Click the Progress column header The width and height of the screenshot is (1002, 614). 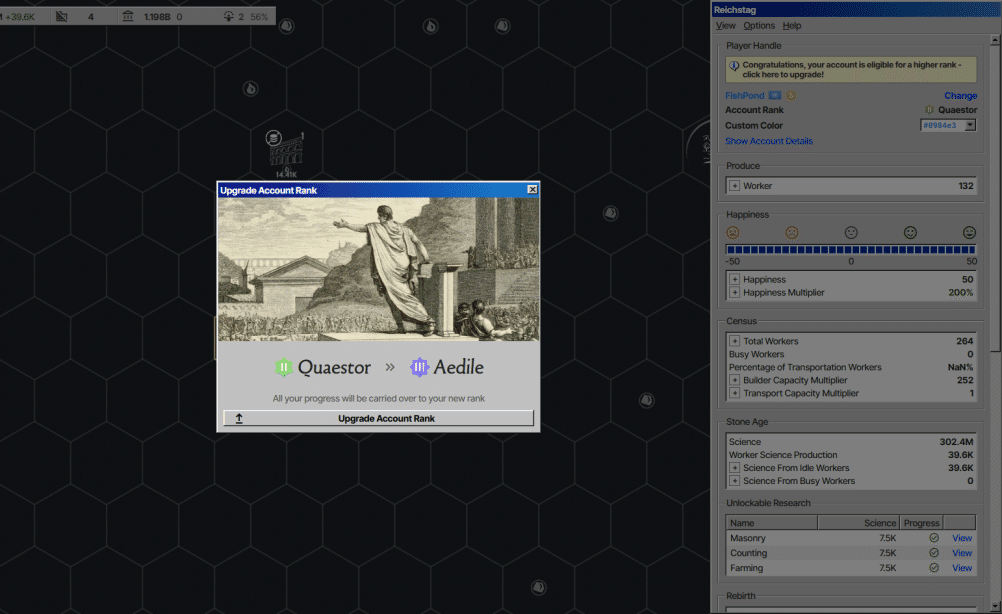tap(921, 523)
